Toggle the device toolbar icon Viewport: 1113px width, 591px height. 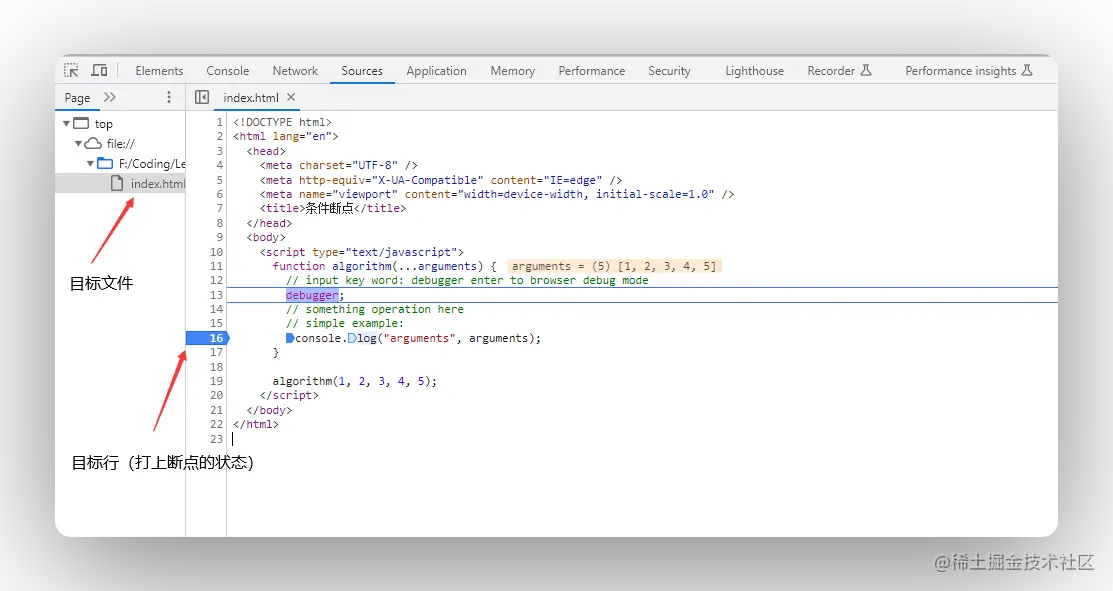[x=99, y=70]
